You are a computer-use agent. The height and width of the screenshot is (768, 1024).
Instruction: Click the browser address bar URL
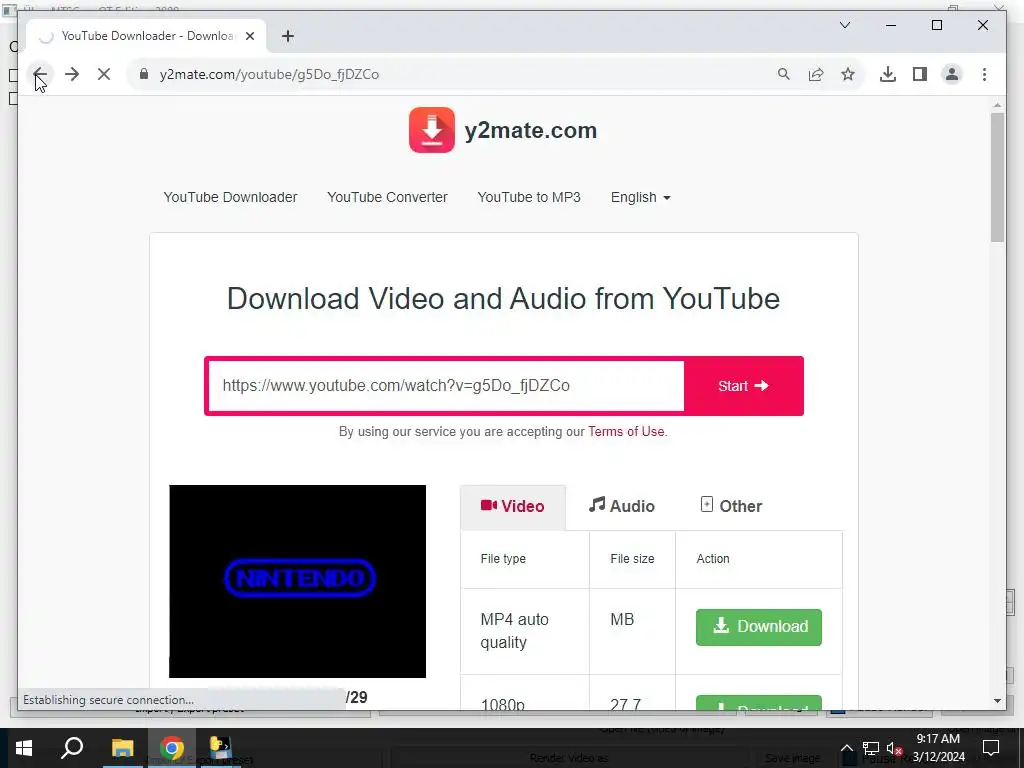pos(269,74)
